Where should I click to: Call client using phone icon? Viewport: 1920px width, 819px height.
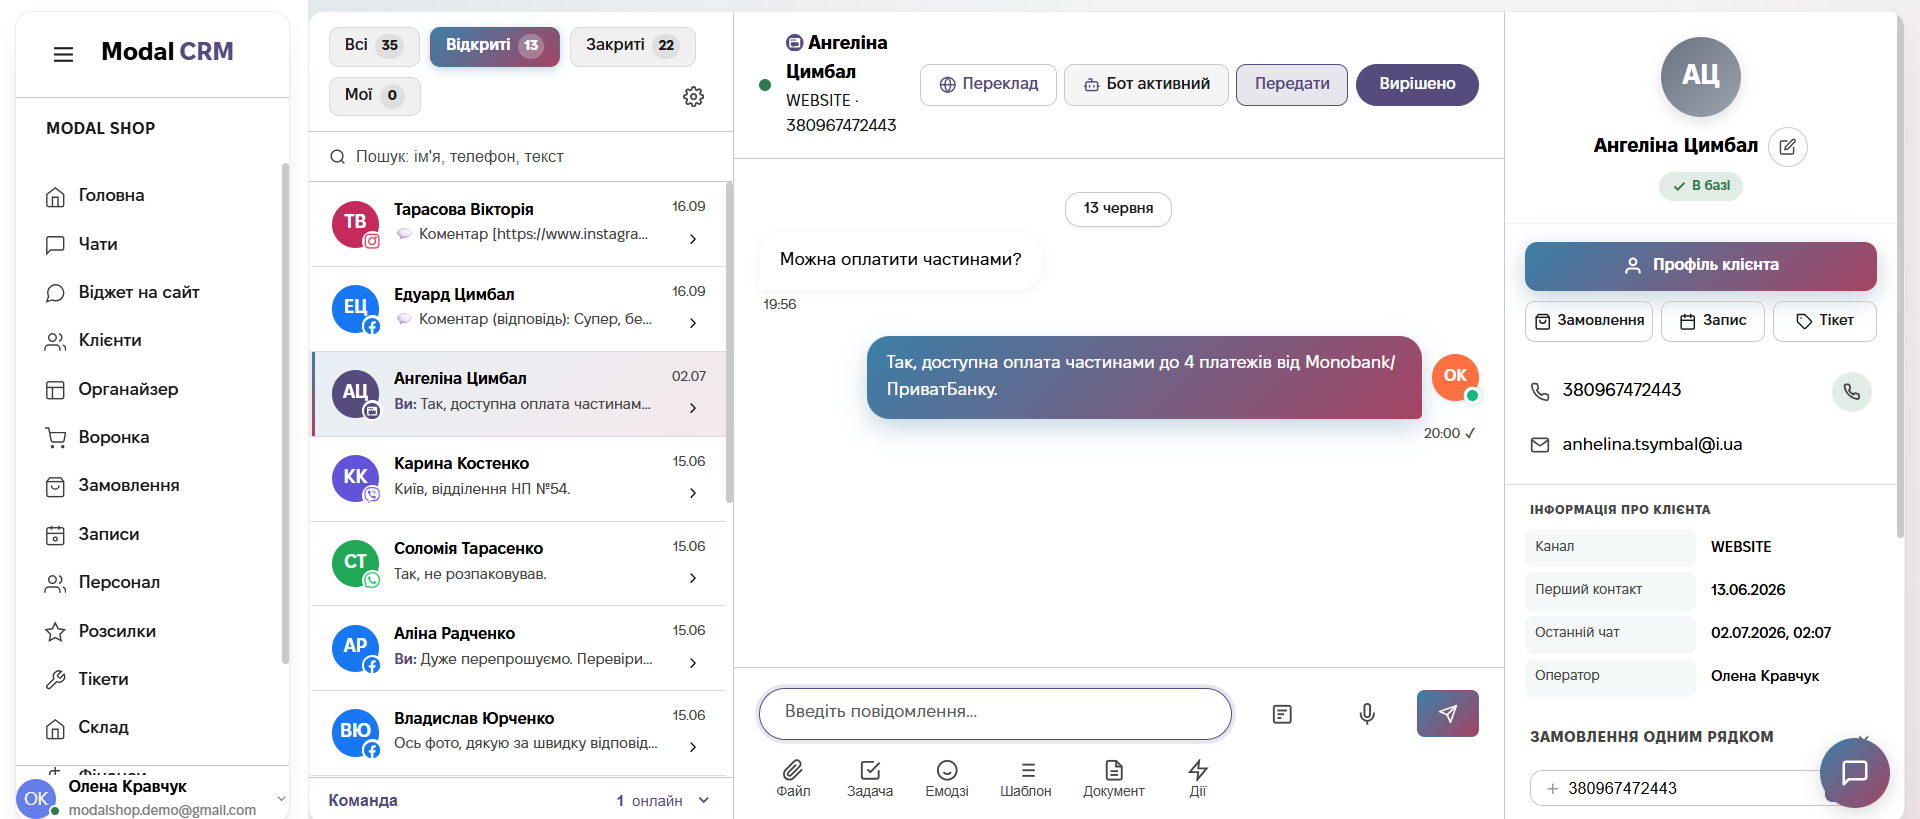click(x=1852, y=391)
